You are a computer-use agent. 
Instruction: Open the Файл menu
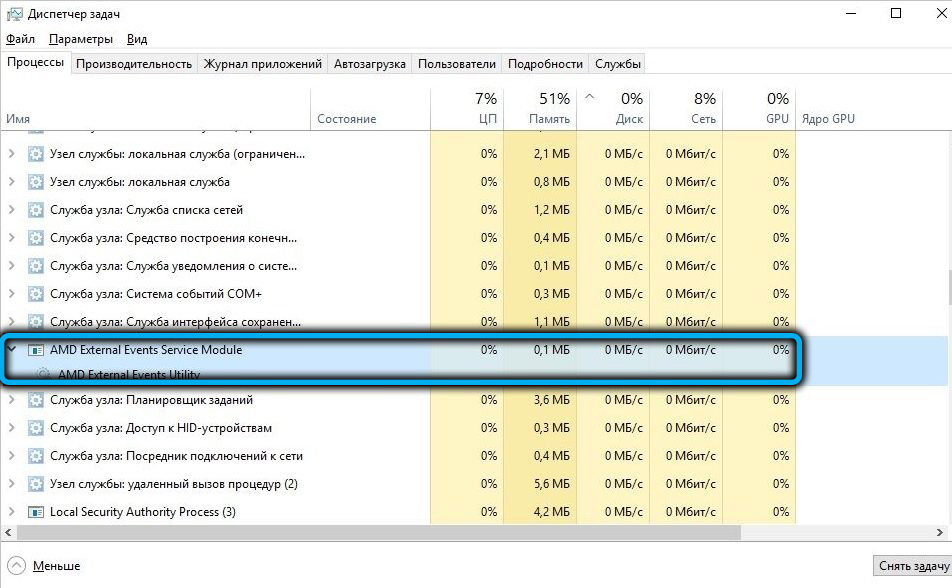[x=20, y=39]
